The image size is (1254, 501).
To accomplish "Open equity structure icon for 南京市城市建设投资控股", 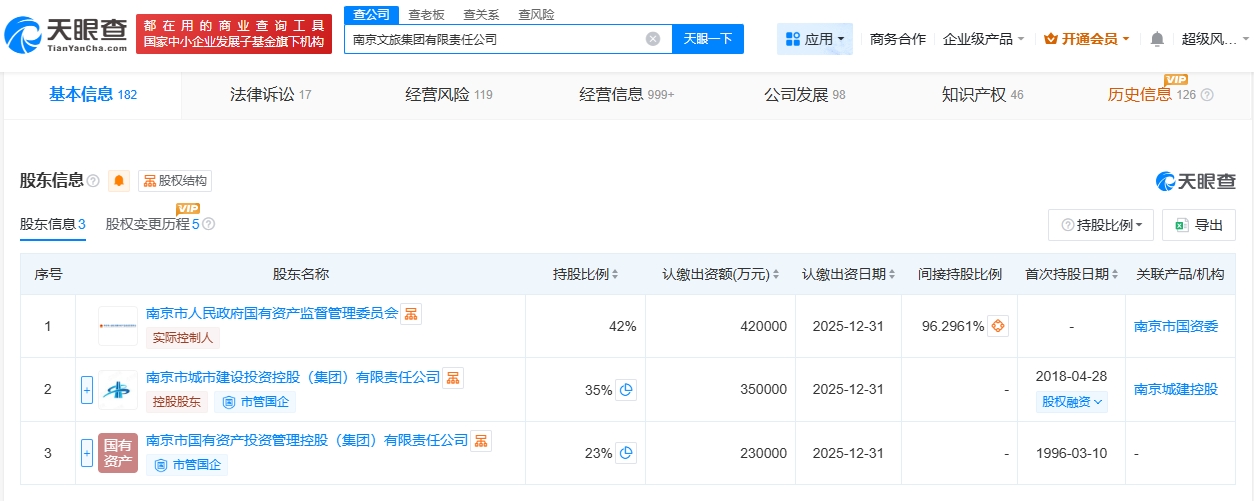I will click(x=453, y=377).
